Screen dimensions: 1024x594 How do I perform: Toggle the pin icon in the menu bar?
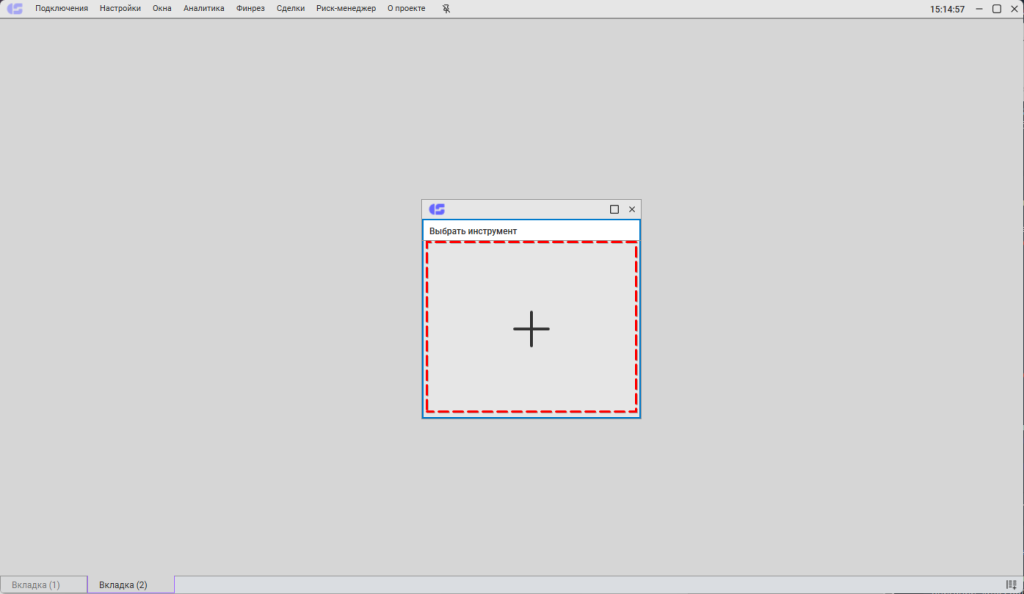[x=447, y=8]
